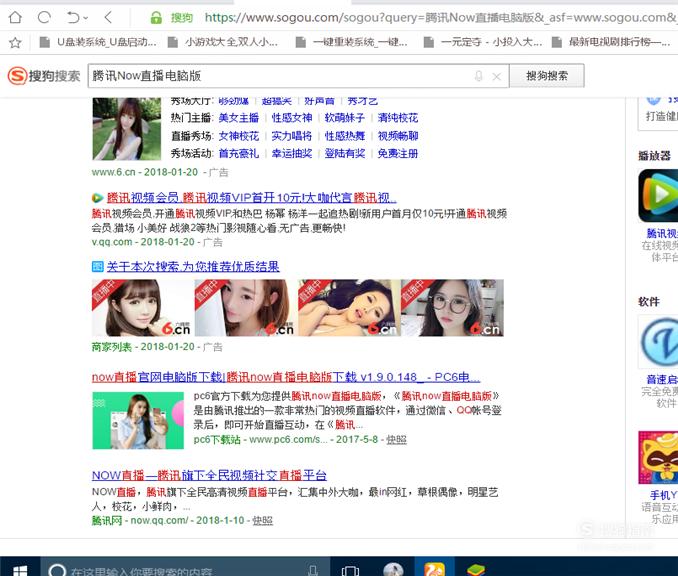678x576 pixels.
Task: Open NOW直播—腾讯旗下全民视频社交直播平台 result
Action: pyautogui.click(x=209, y=475)
